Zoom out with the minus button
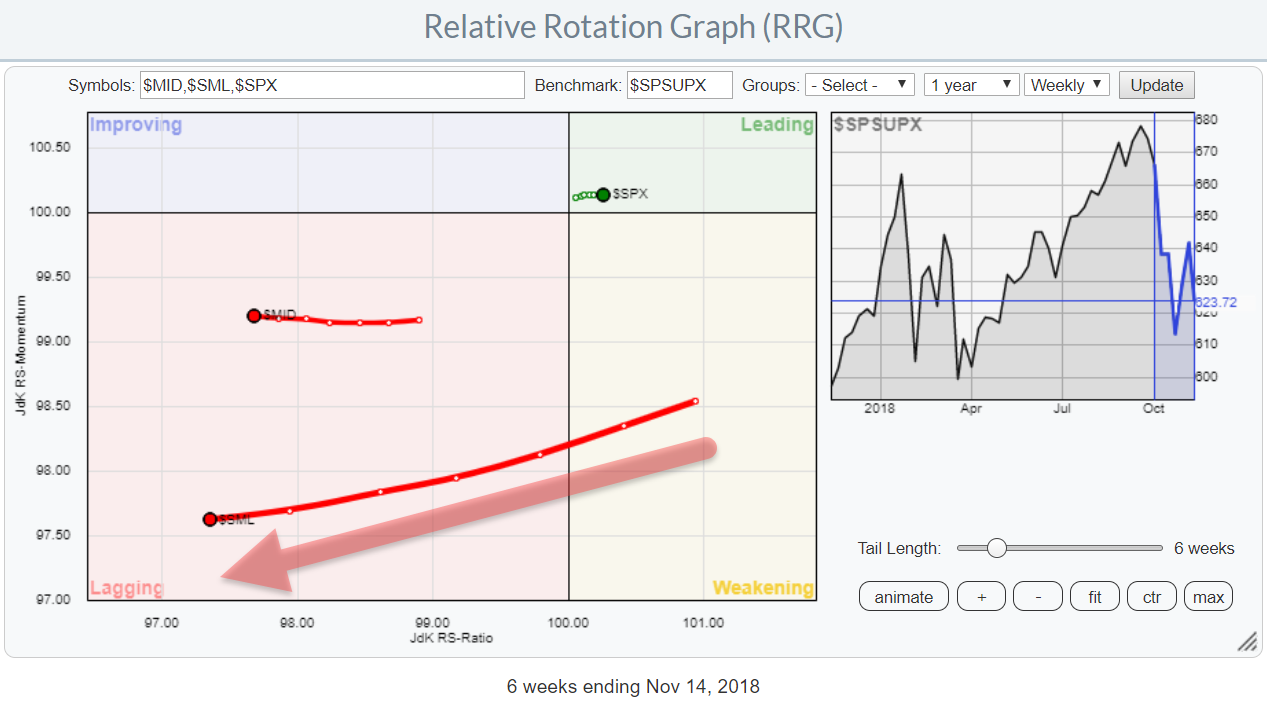 (1038, 597)
